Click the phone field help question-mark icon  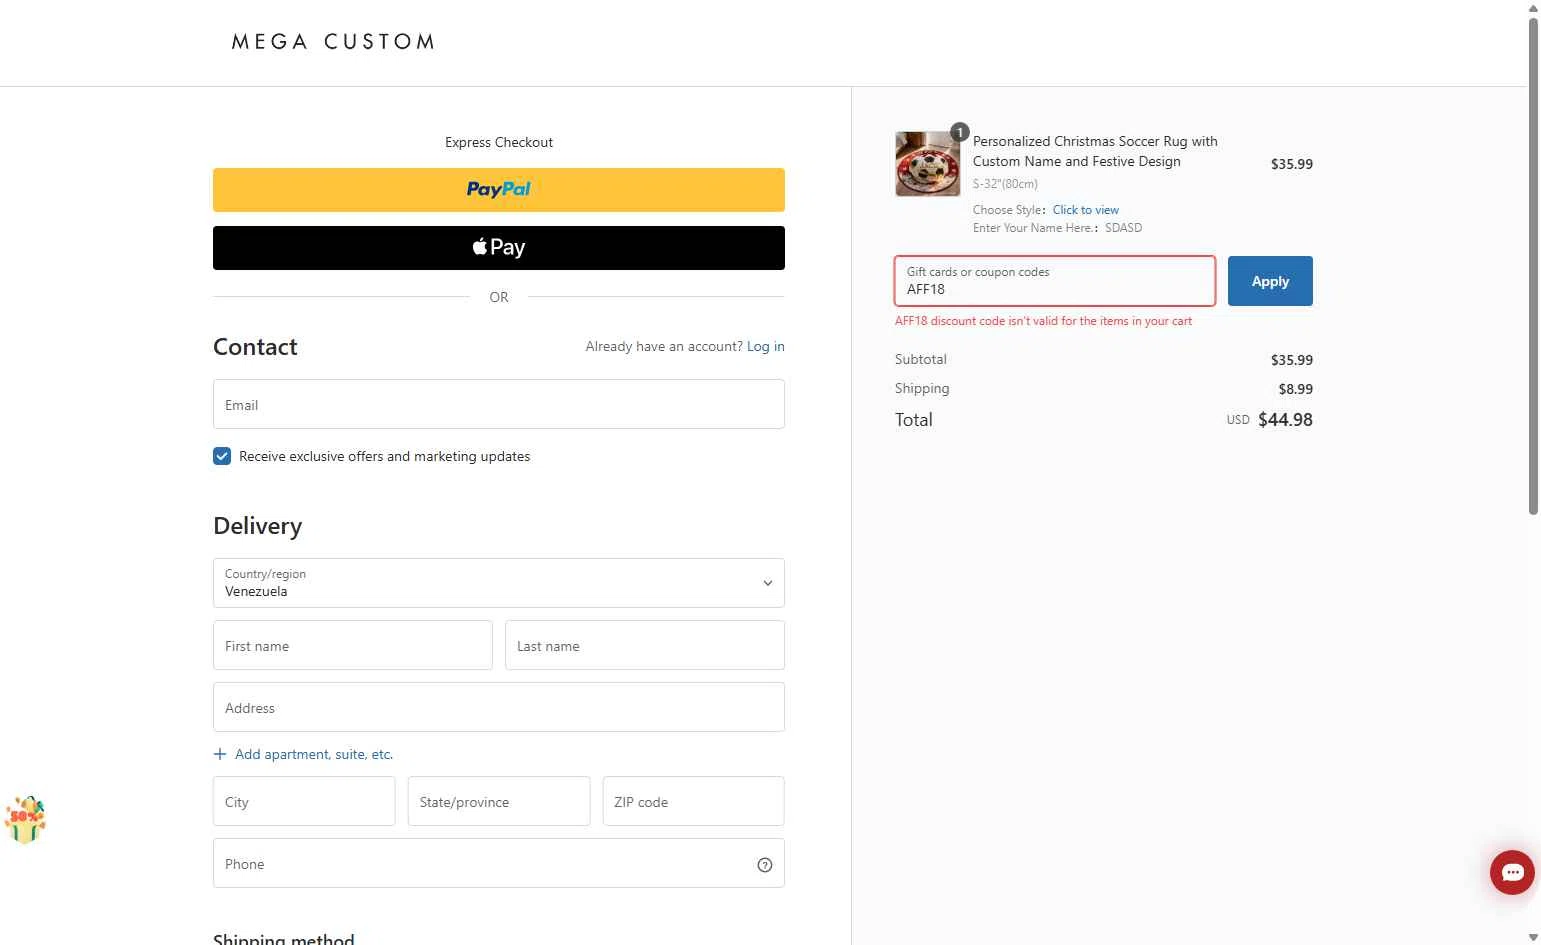tap(765, 865)
